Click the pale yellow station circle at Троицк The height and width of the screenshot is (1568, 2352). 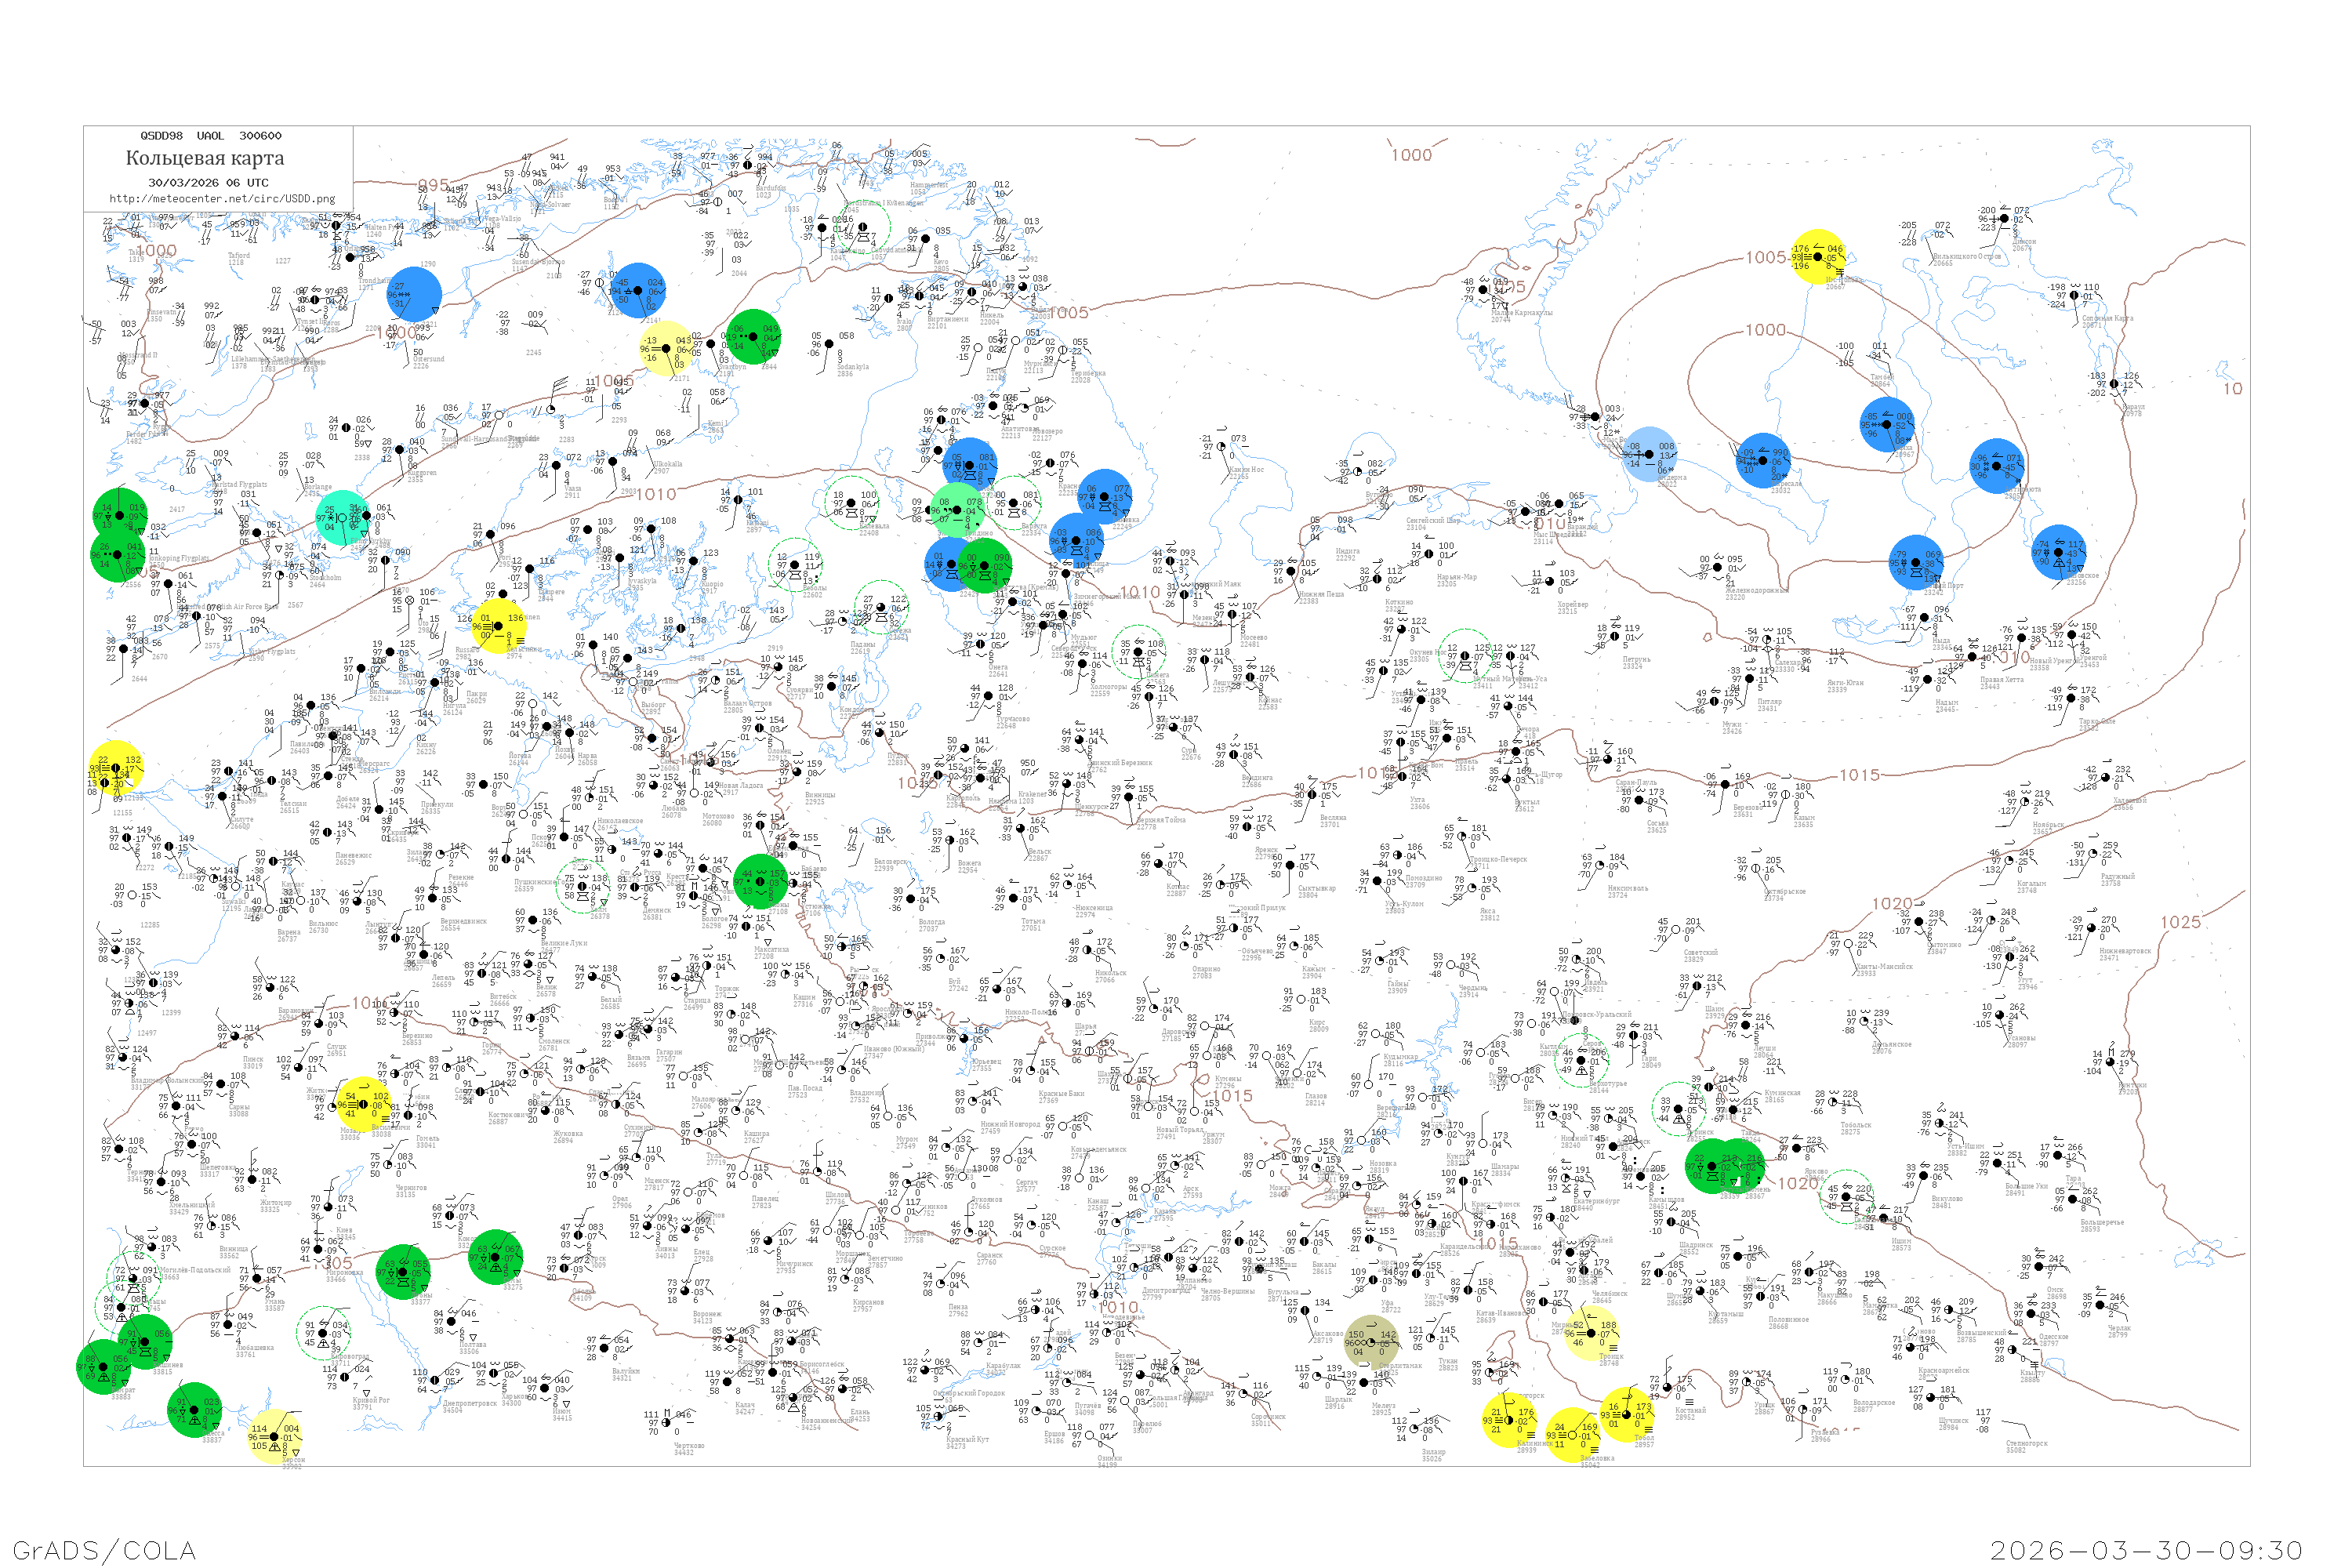pos(1593,1333)
